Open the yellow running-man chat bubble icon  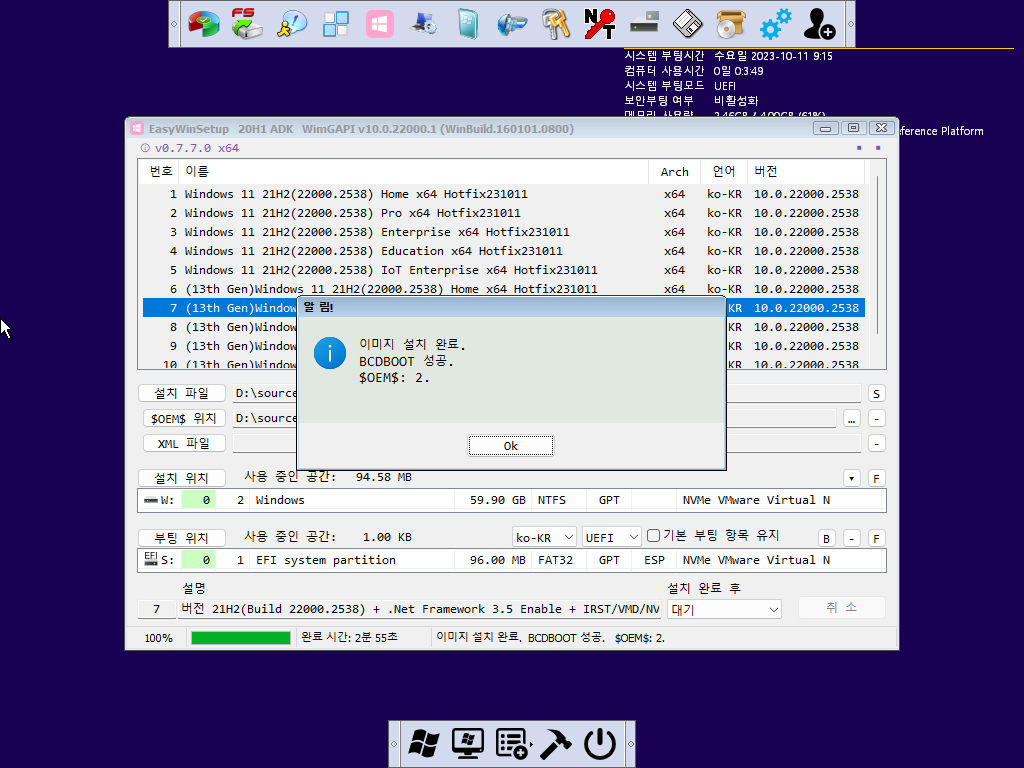291,24
